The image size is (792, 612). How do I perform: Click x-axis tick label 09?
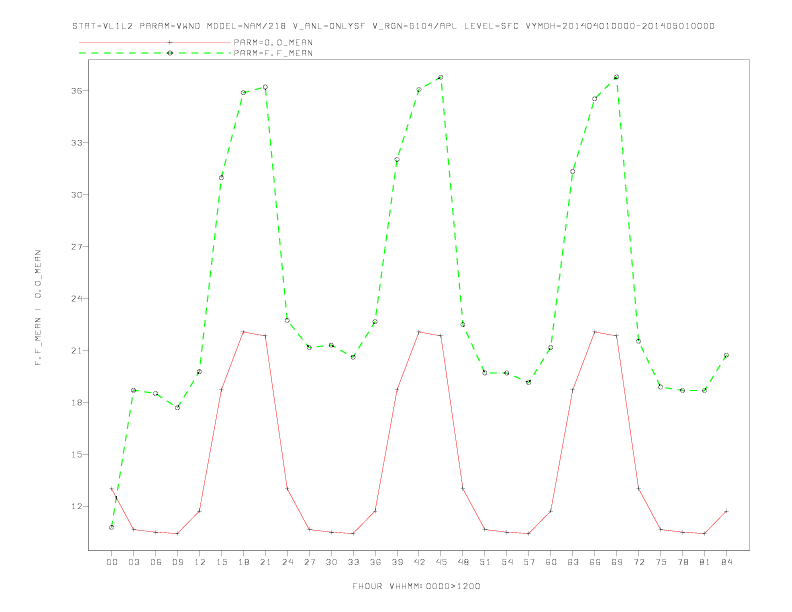click(177, 562)
